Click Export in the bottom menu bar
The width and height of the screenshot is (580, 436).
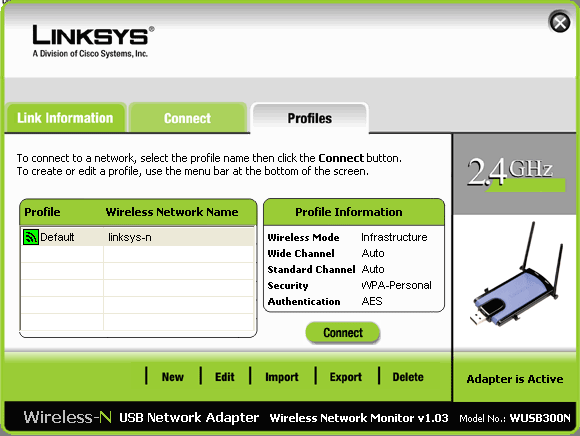coord(345,377)
